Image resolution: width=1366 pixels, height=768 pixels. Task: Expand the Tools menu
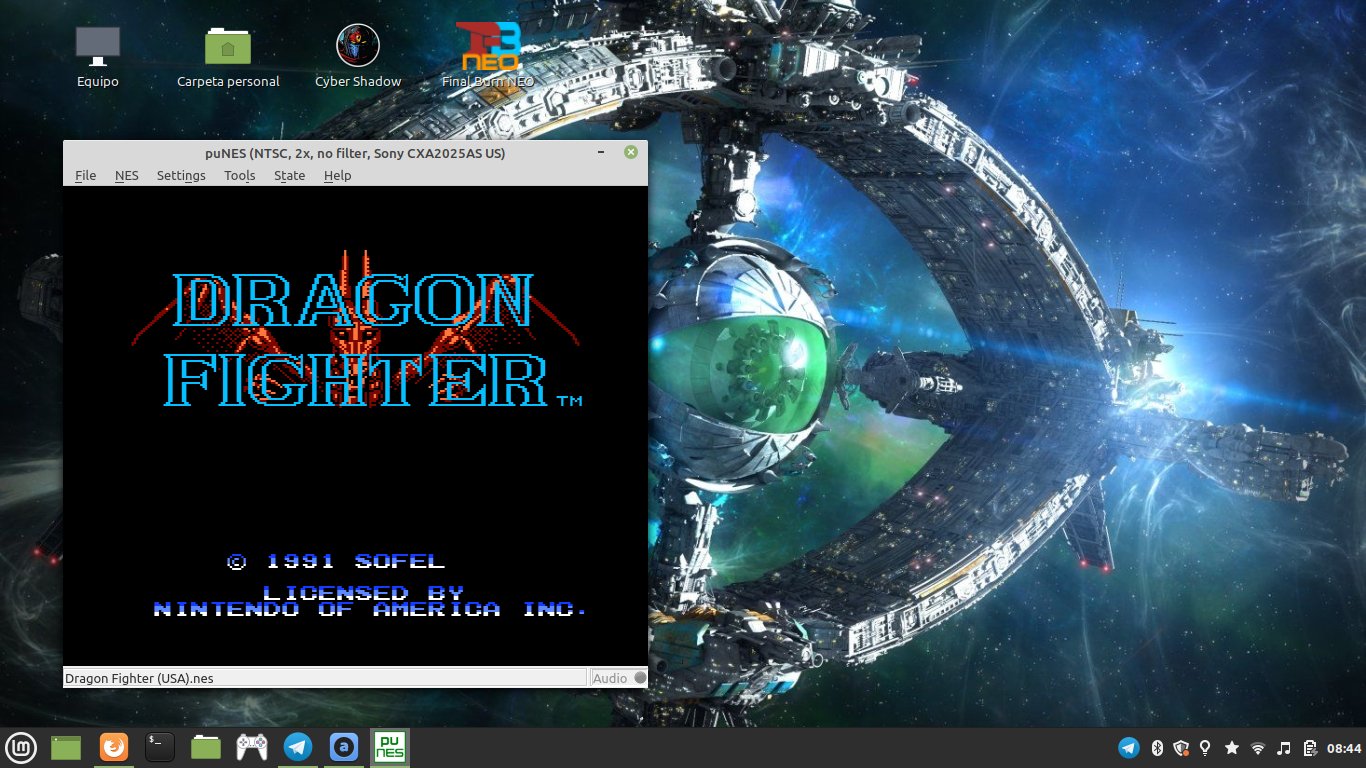239,175
